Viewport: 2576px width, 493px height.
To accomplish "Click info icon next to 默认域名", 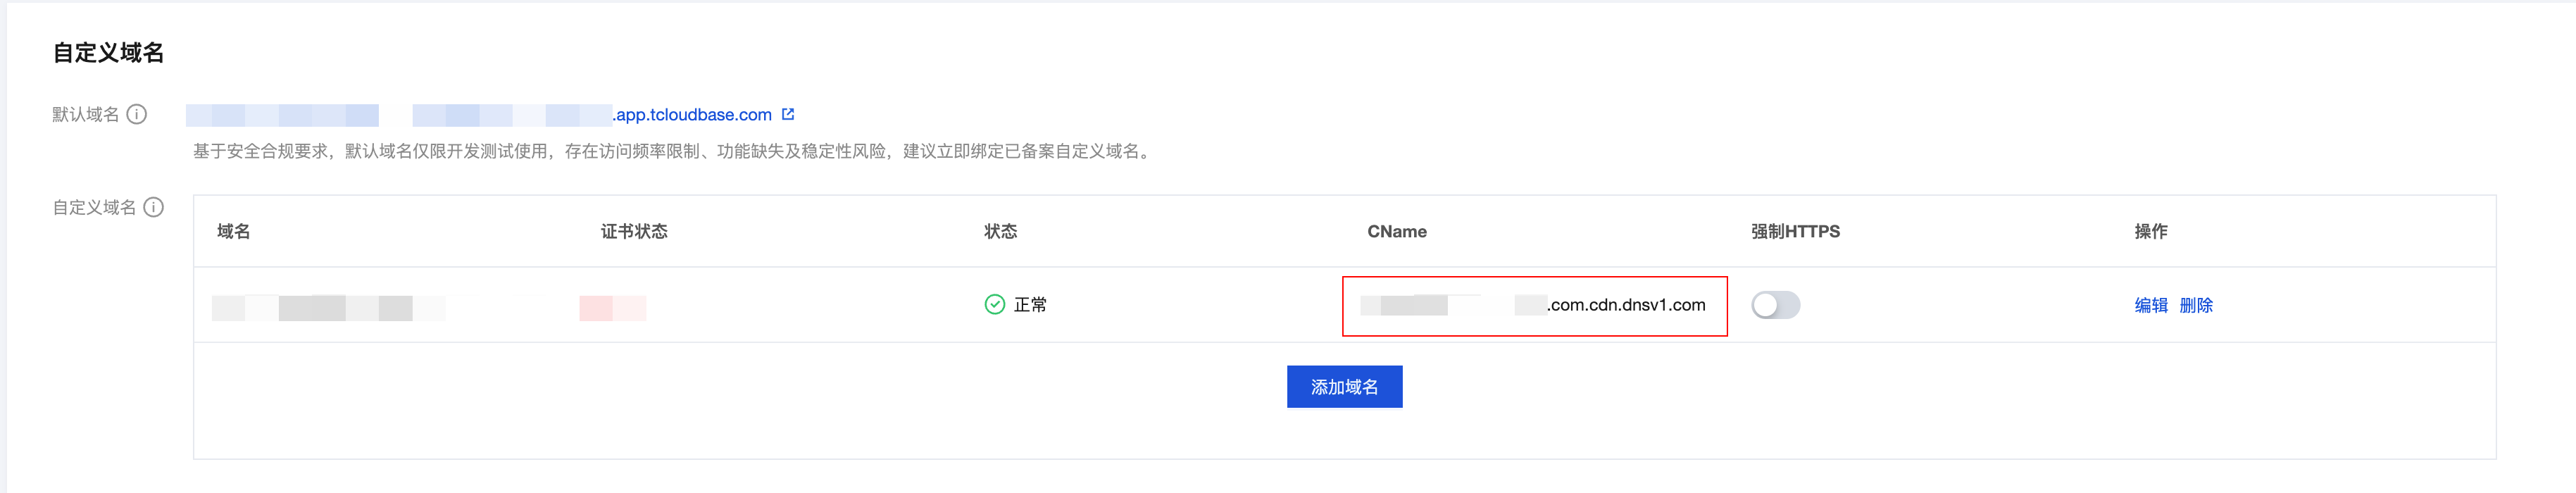I will 137,115.
